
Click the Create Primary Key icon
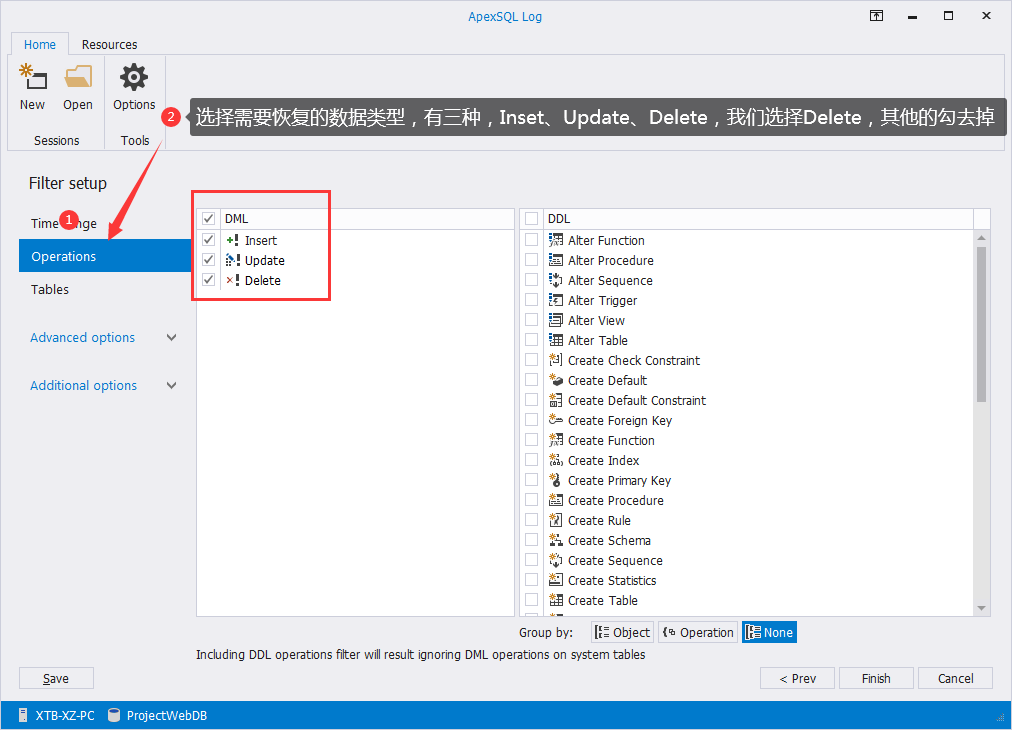(556, 480)
